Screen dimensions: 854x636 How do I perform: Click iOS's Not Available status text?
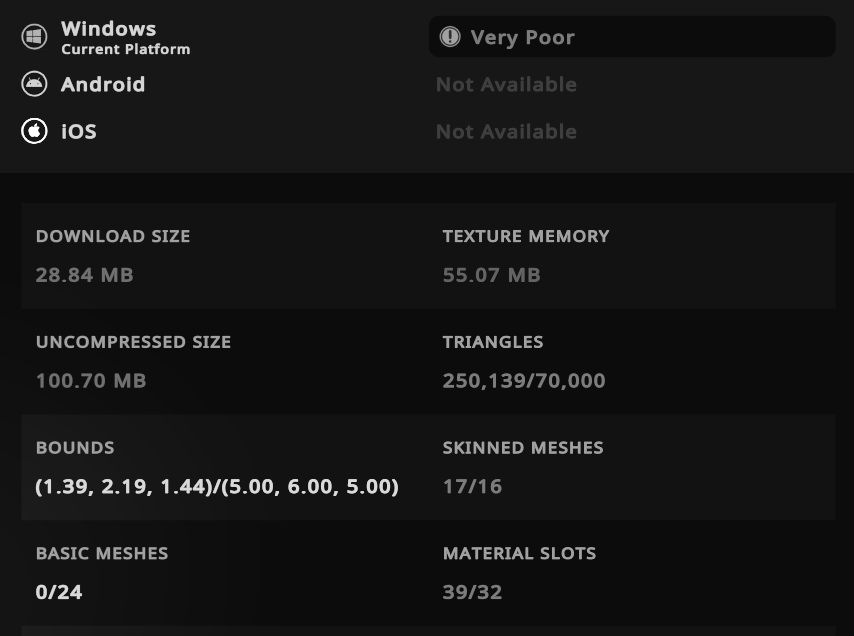point(506,131)
